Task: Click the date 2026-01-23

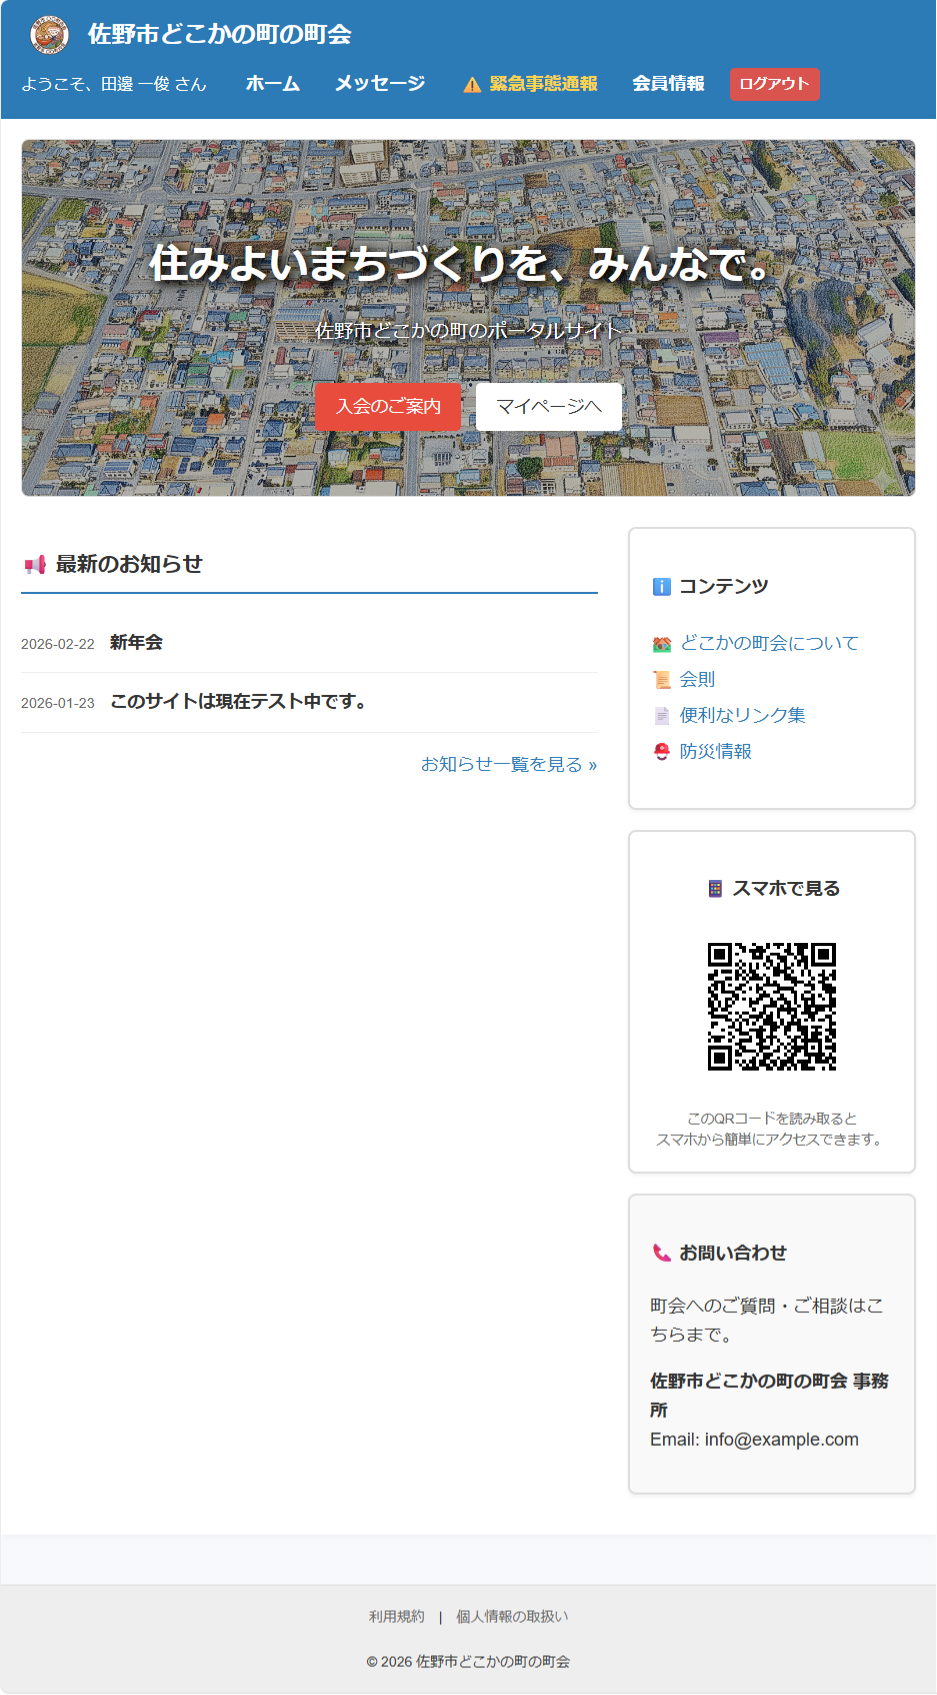Action: (x=58, y=704)
